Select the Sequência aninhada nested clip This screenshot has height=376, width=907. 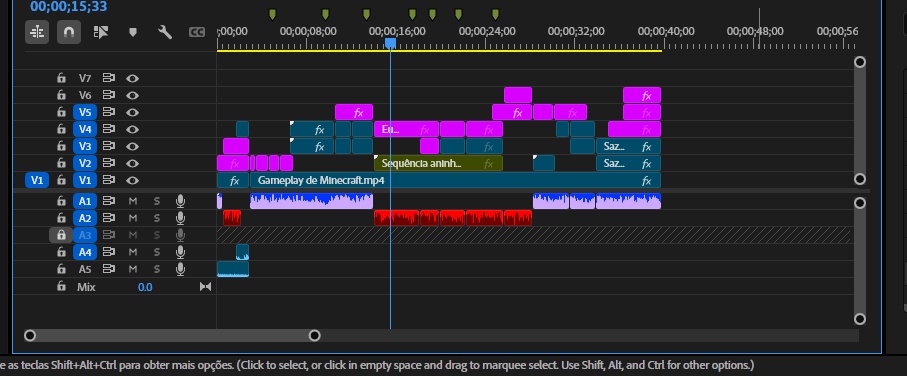(438, 164)
